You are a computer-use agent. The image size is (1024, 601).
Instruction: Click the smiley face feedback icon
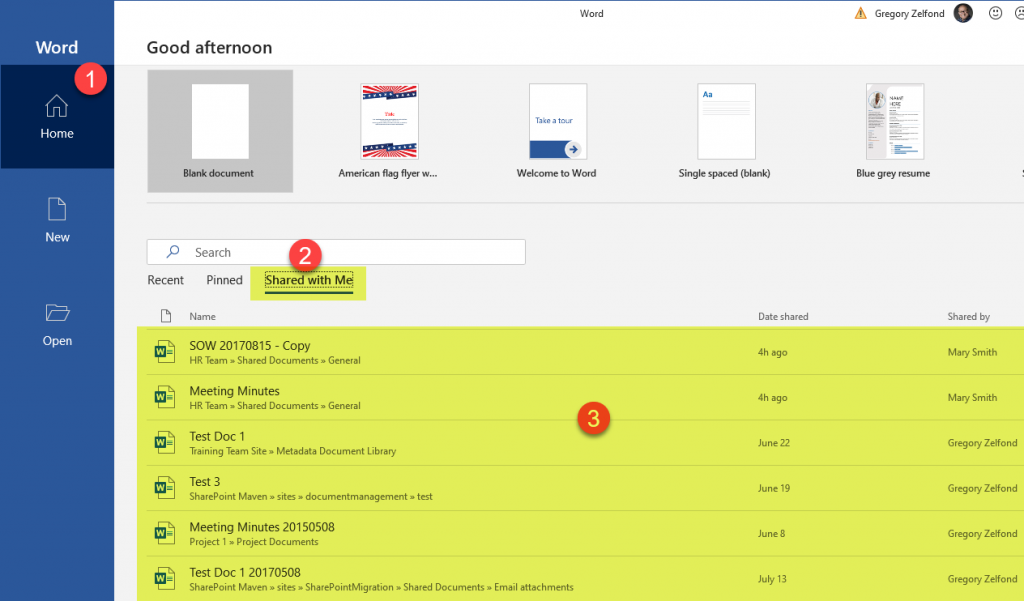995,14
